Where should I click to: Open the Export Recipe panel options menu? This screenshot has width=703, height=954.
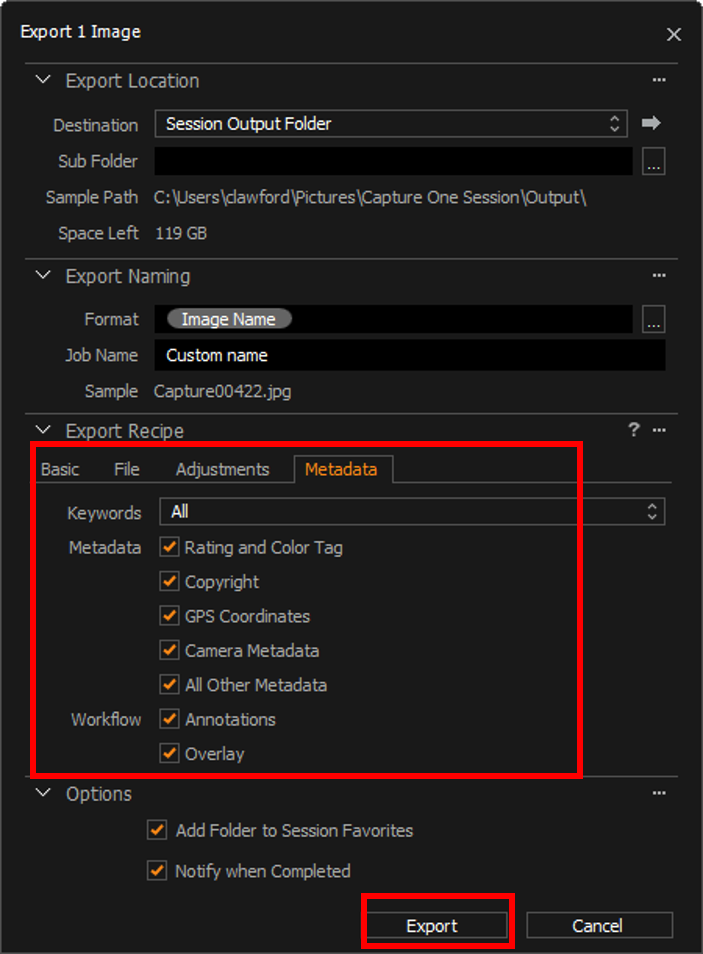(658, 430)
